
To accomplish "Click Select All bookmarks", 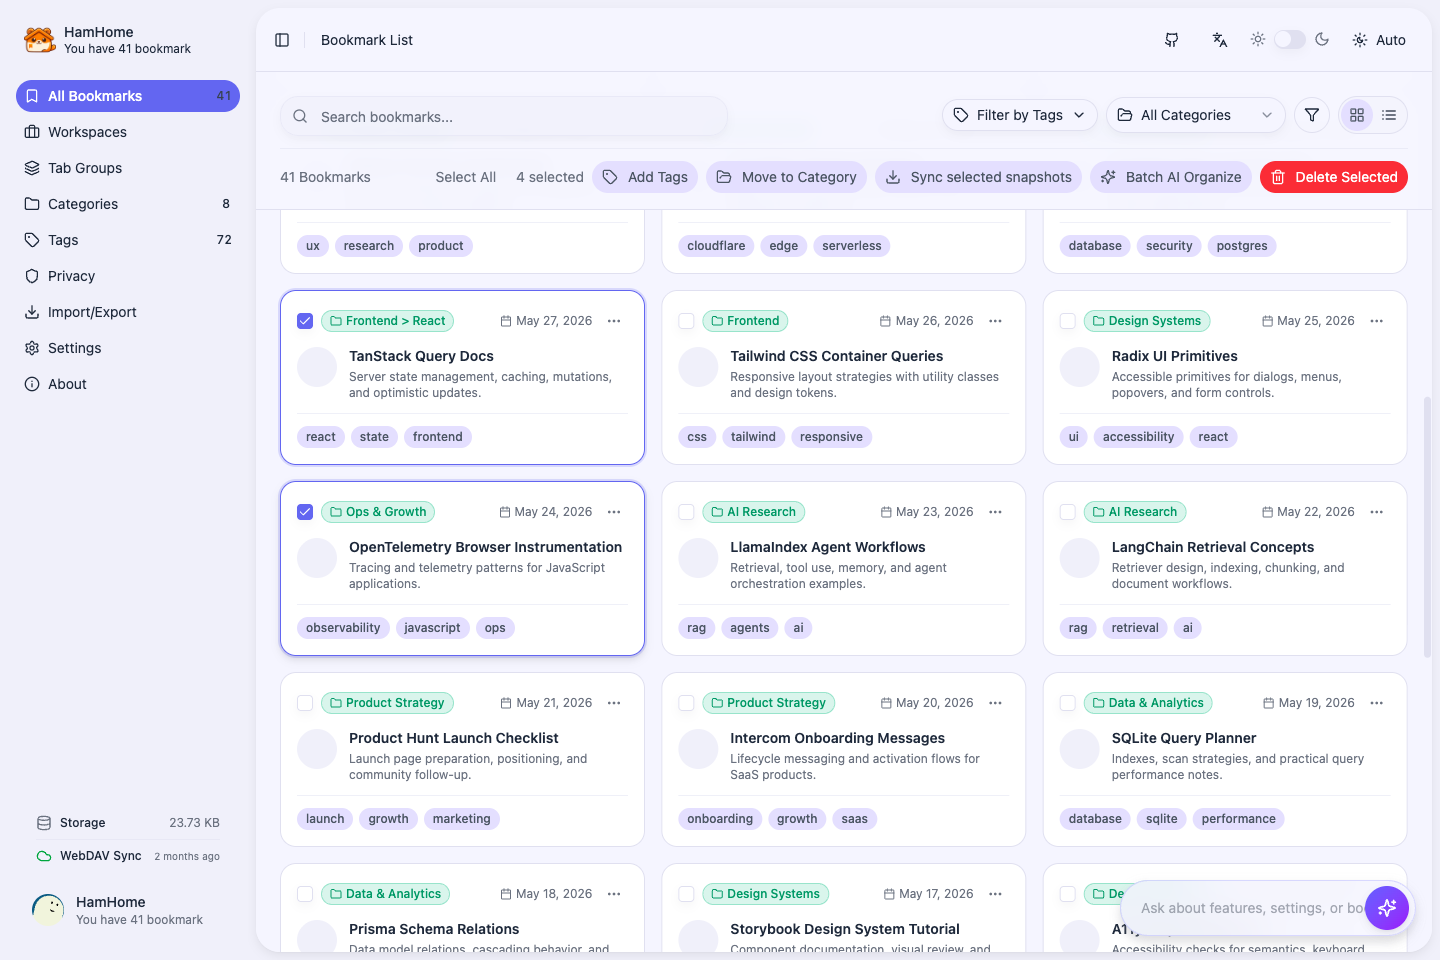I will 465,177.
